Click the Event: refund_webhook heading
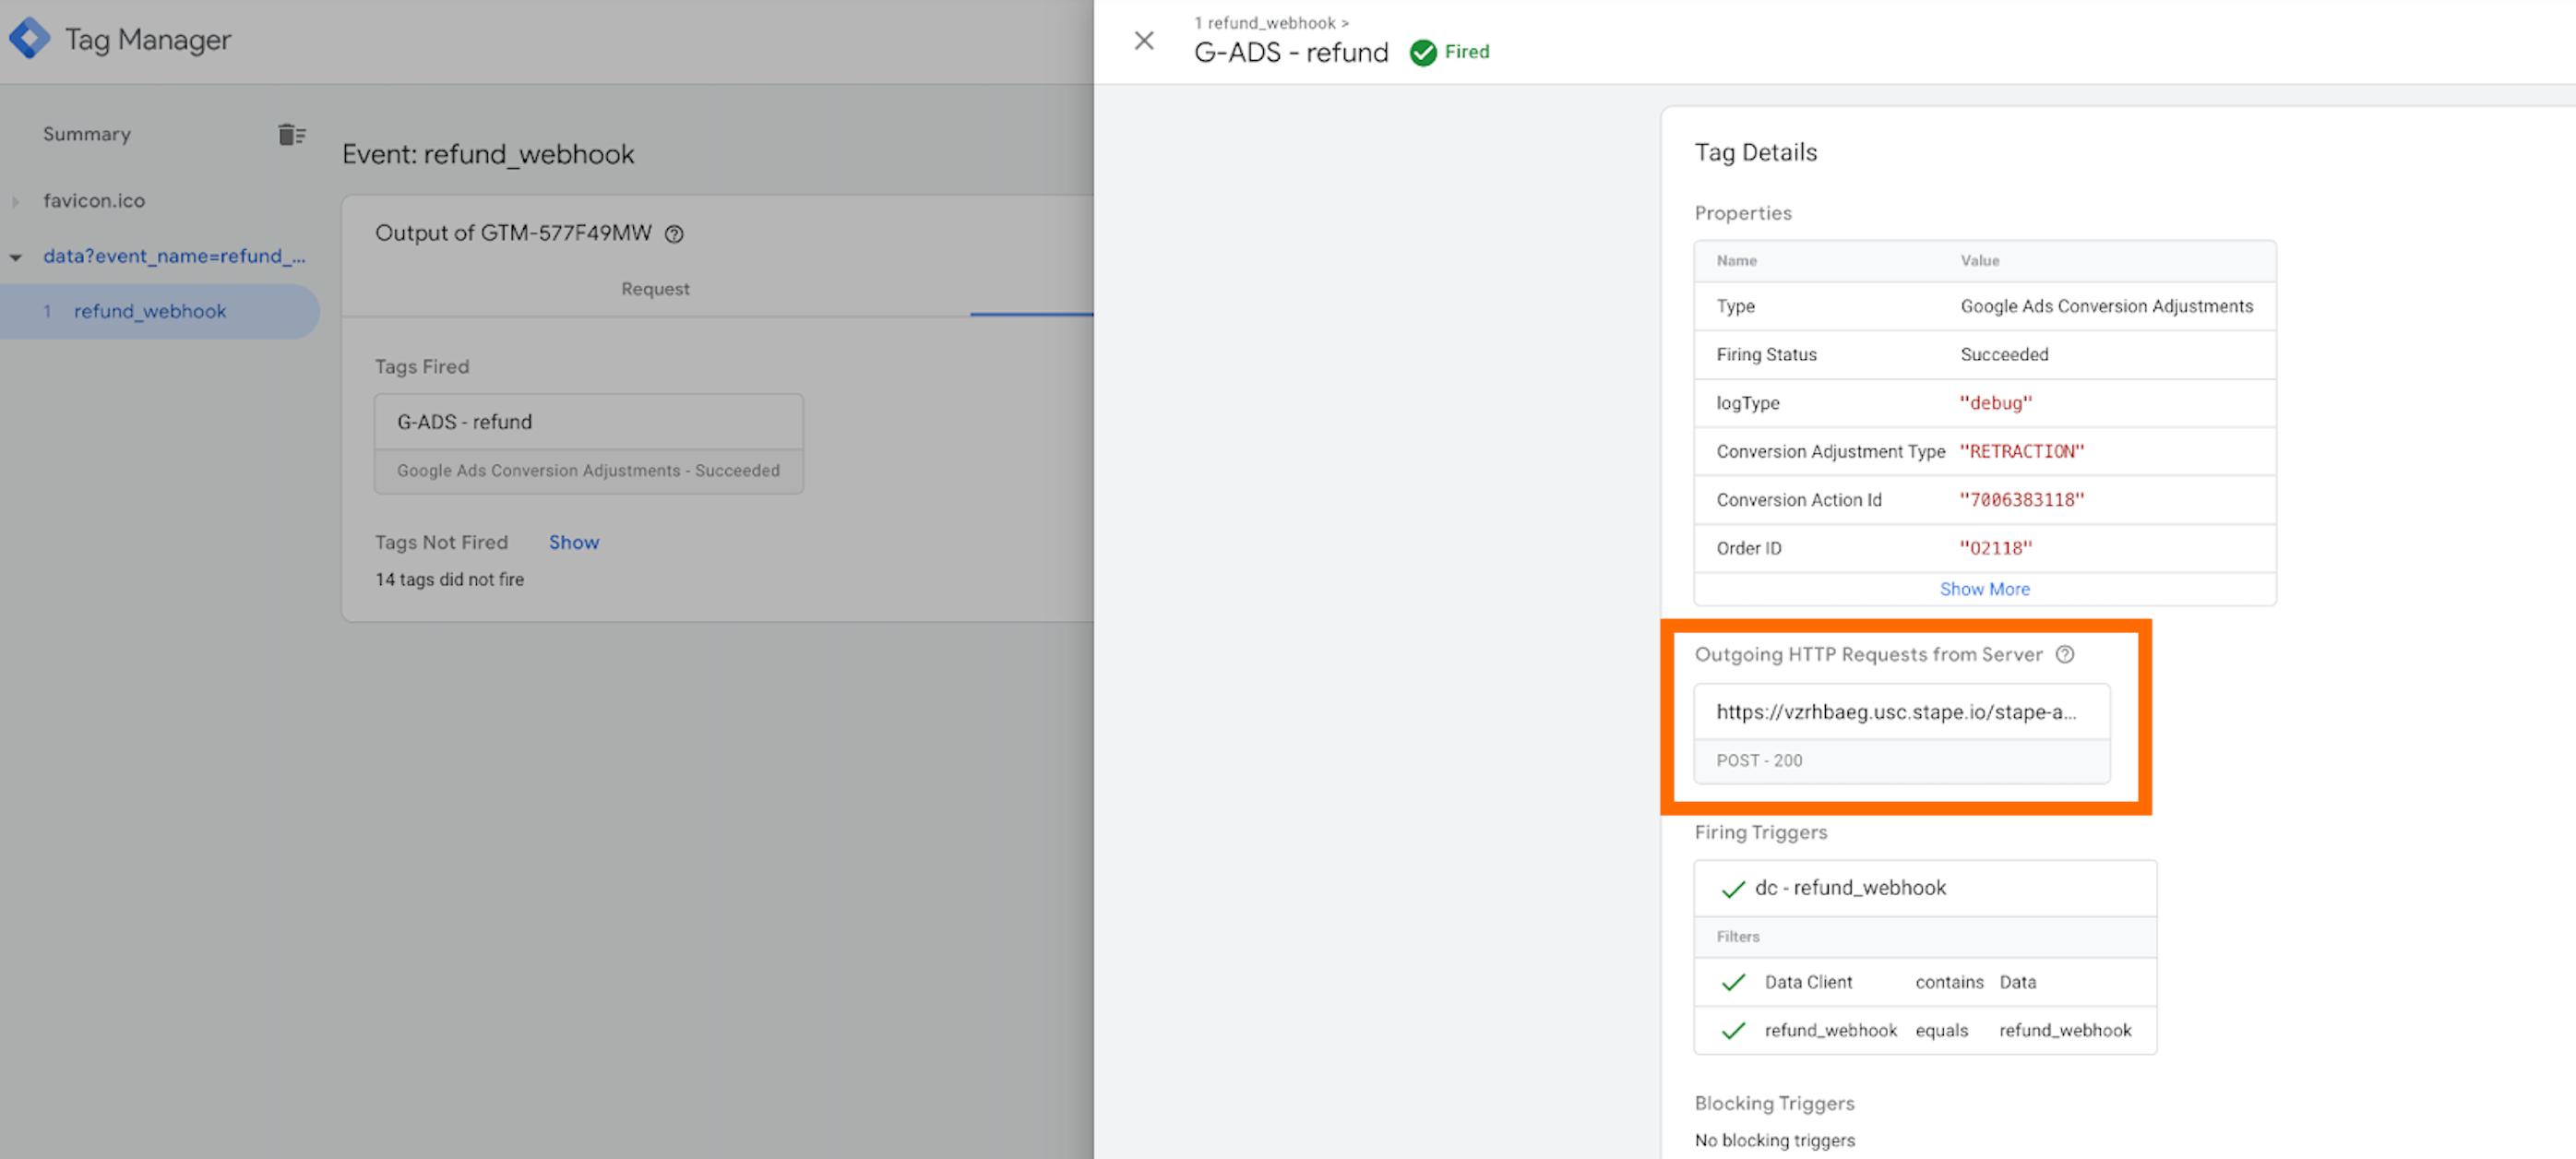This screenshot has height=1159, width=2576. [488, 154]
